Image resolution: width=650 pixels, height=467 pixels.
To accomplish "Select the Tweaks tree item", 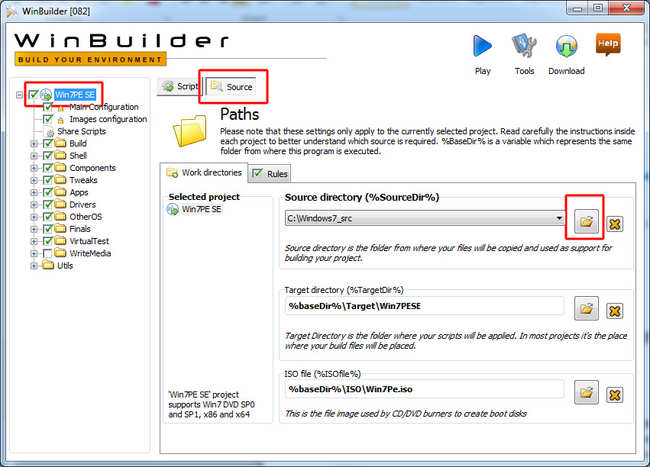I will click(x=83, y=180).
